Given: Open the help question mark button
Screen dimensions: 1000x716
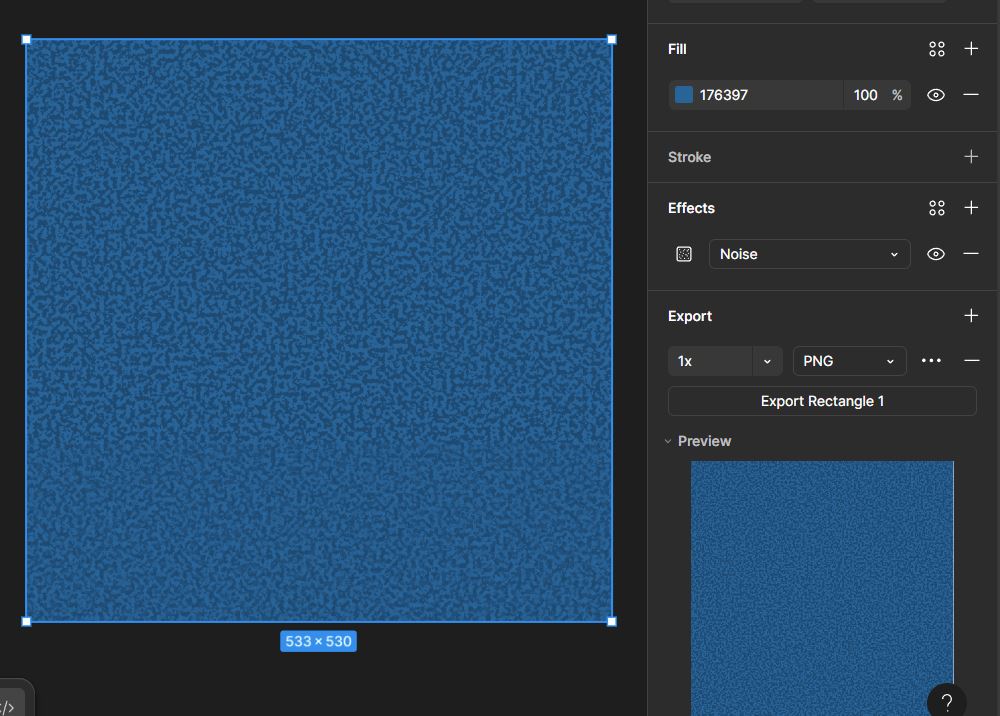Looking at the screenshot, I should point(946,702).
